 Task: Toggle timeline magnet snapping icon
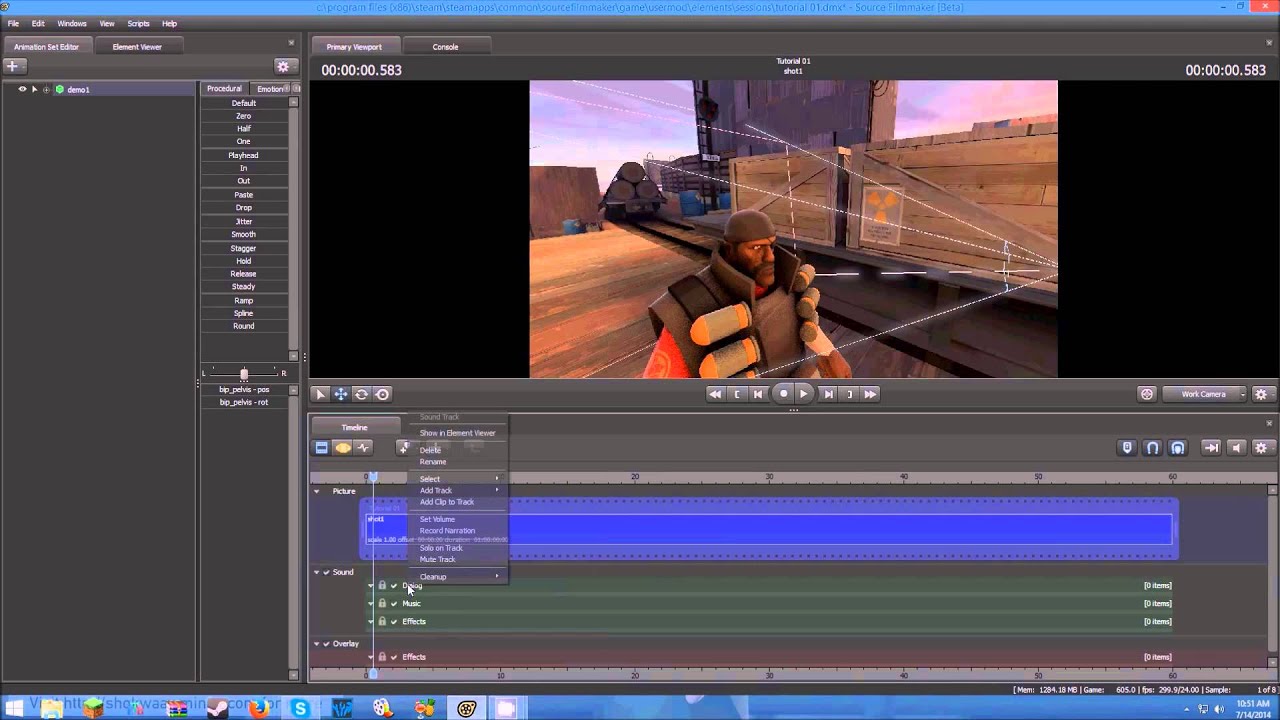point(1152,448)
